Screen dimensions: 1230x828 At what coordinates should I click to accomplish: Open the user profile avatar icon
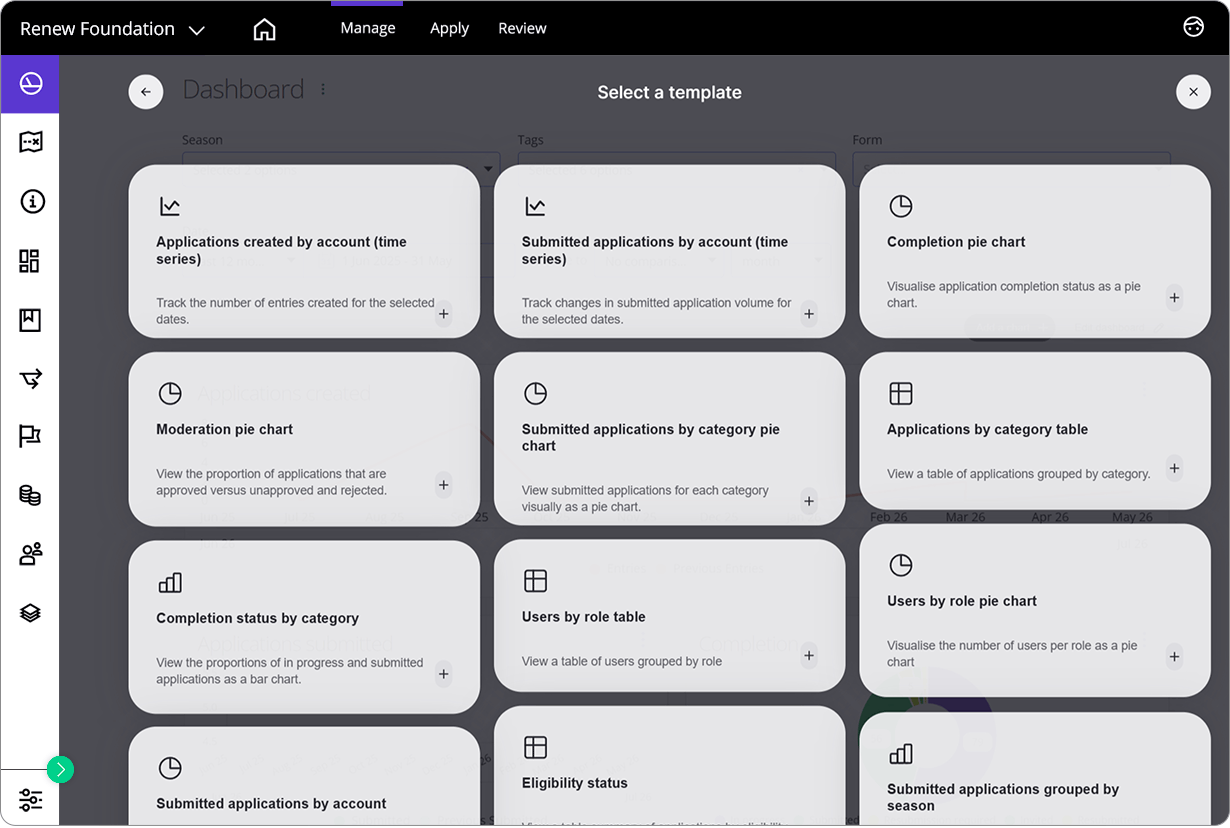(x=1193, y=27)
